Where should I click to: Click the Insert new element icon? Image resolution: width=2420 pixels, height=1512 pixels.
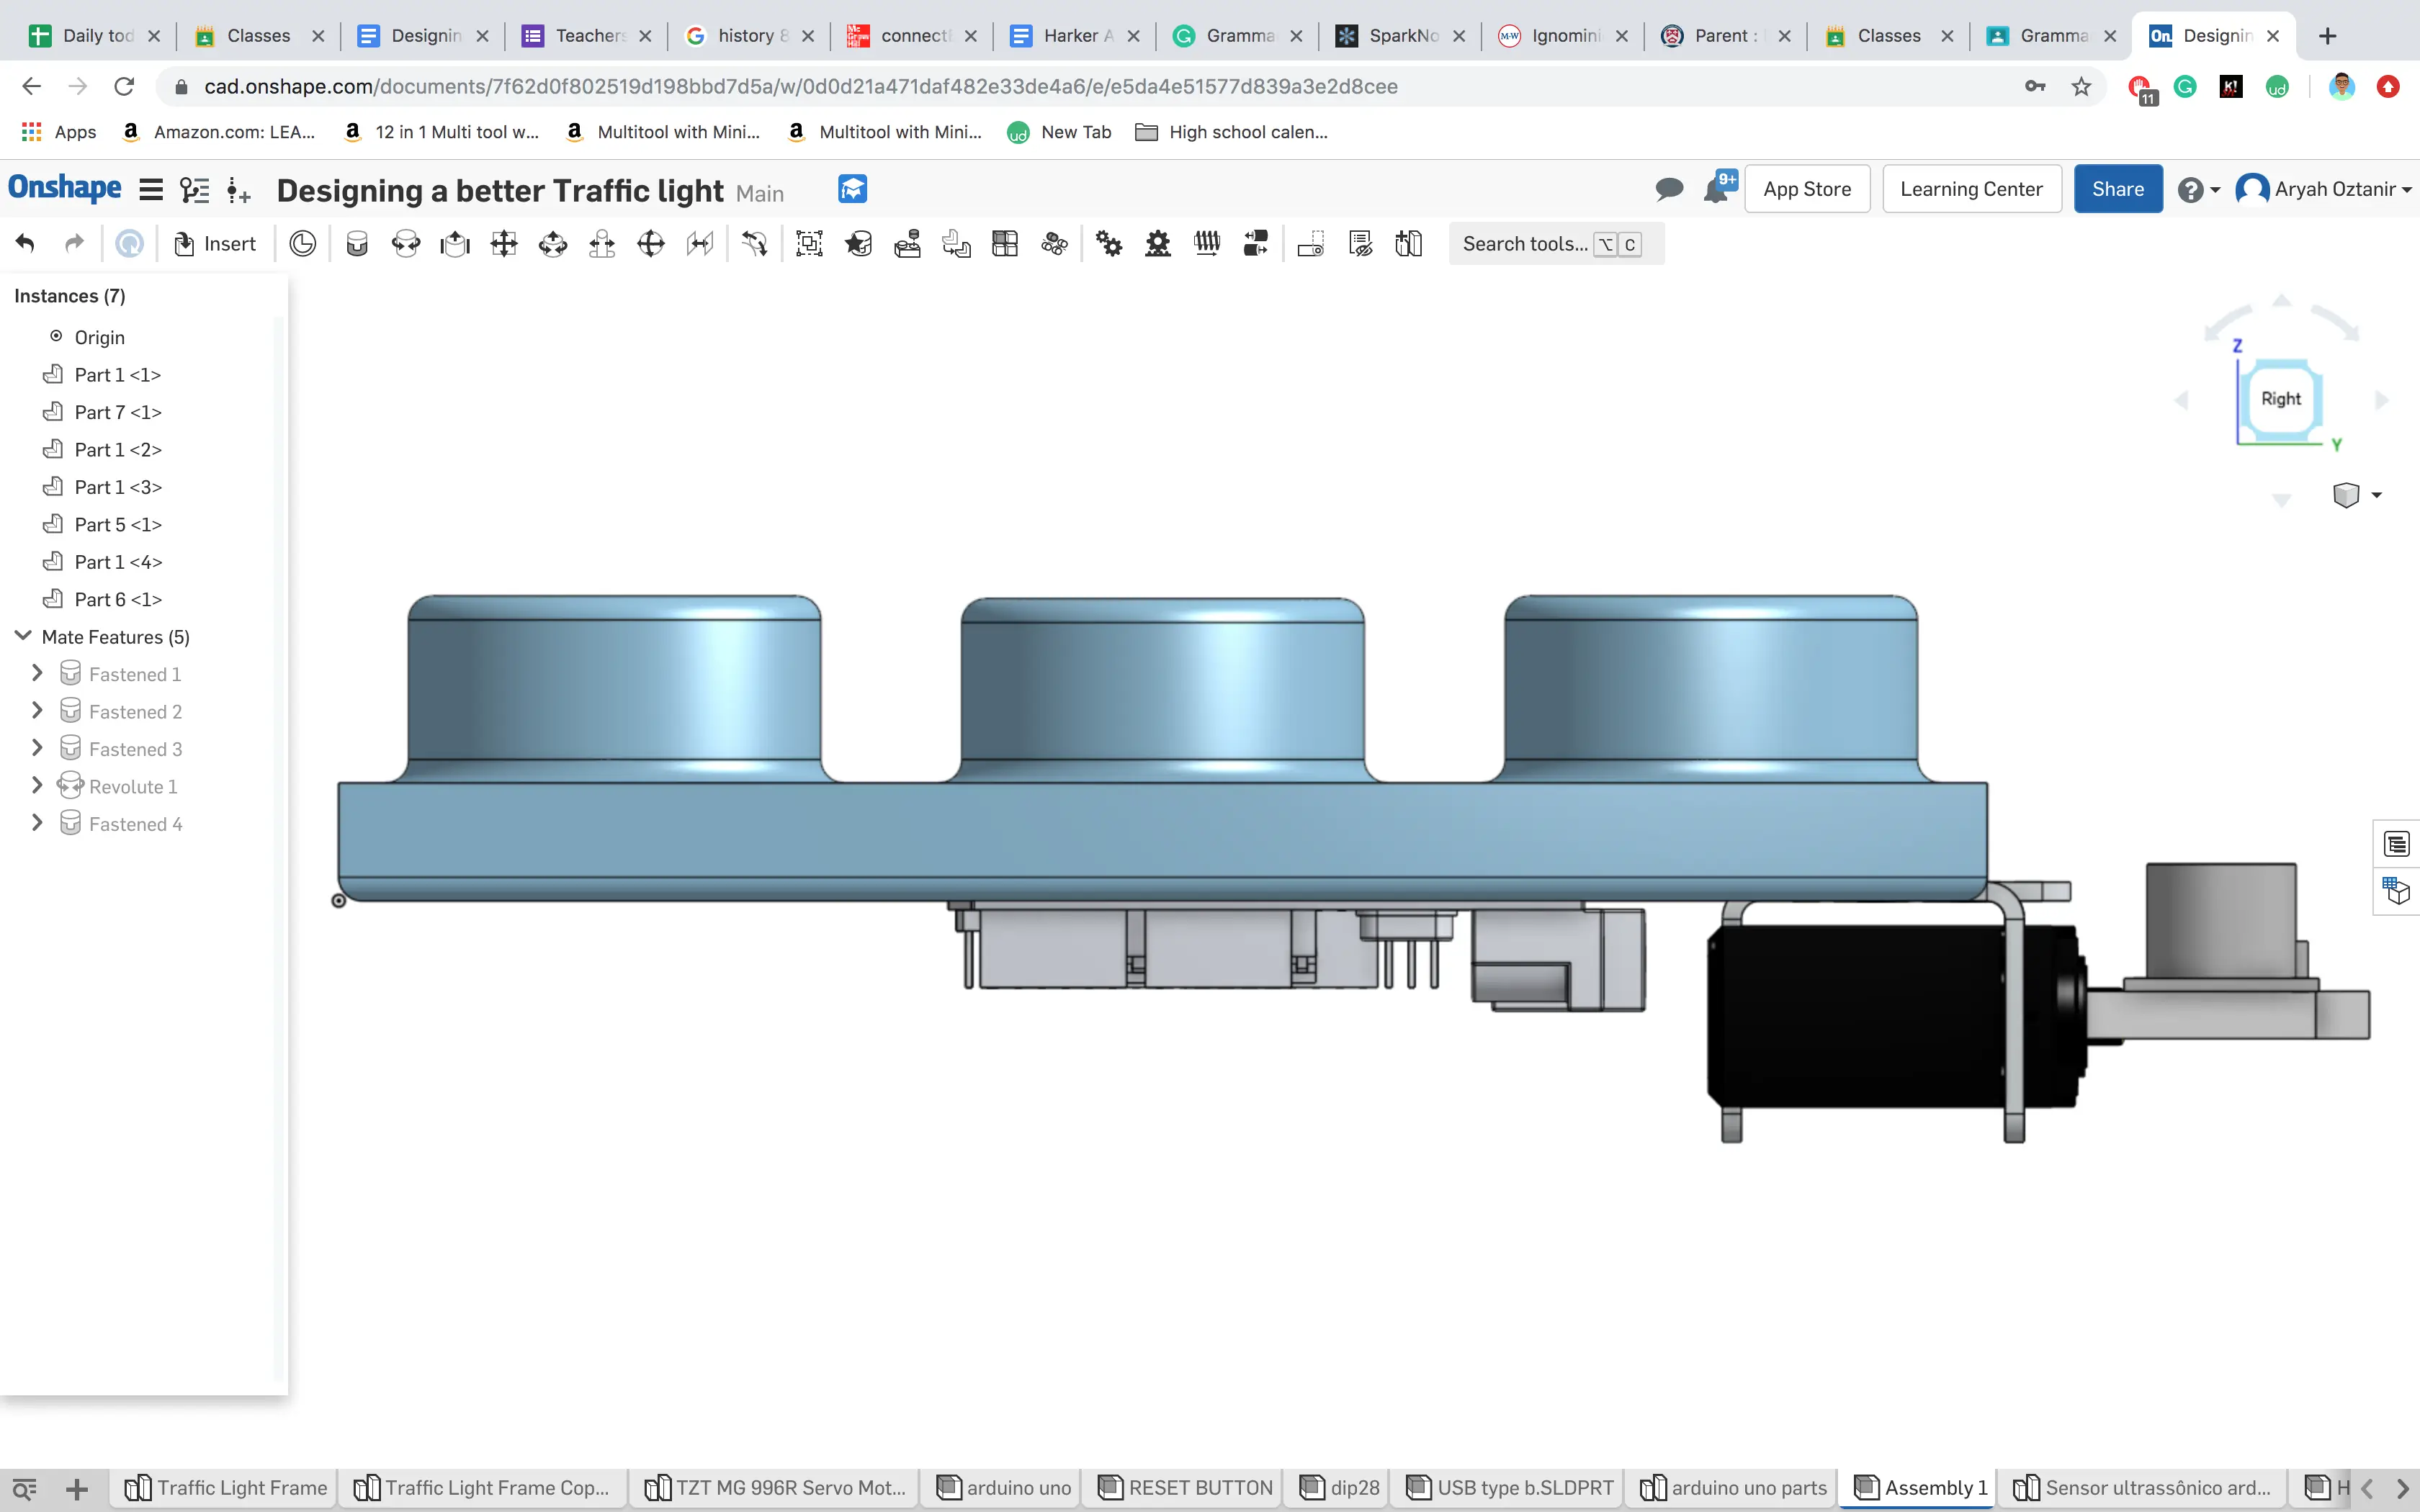[x=239, y=190]
